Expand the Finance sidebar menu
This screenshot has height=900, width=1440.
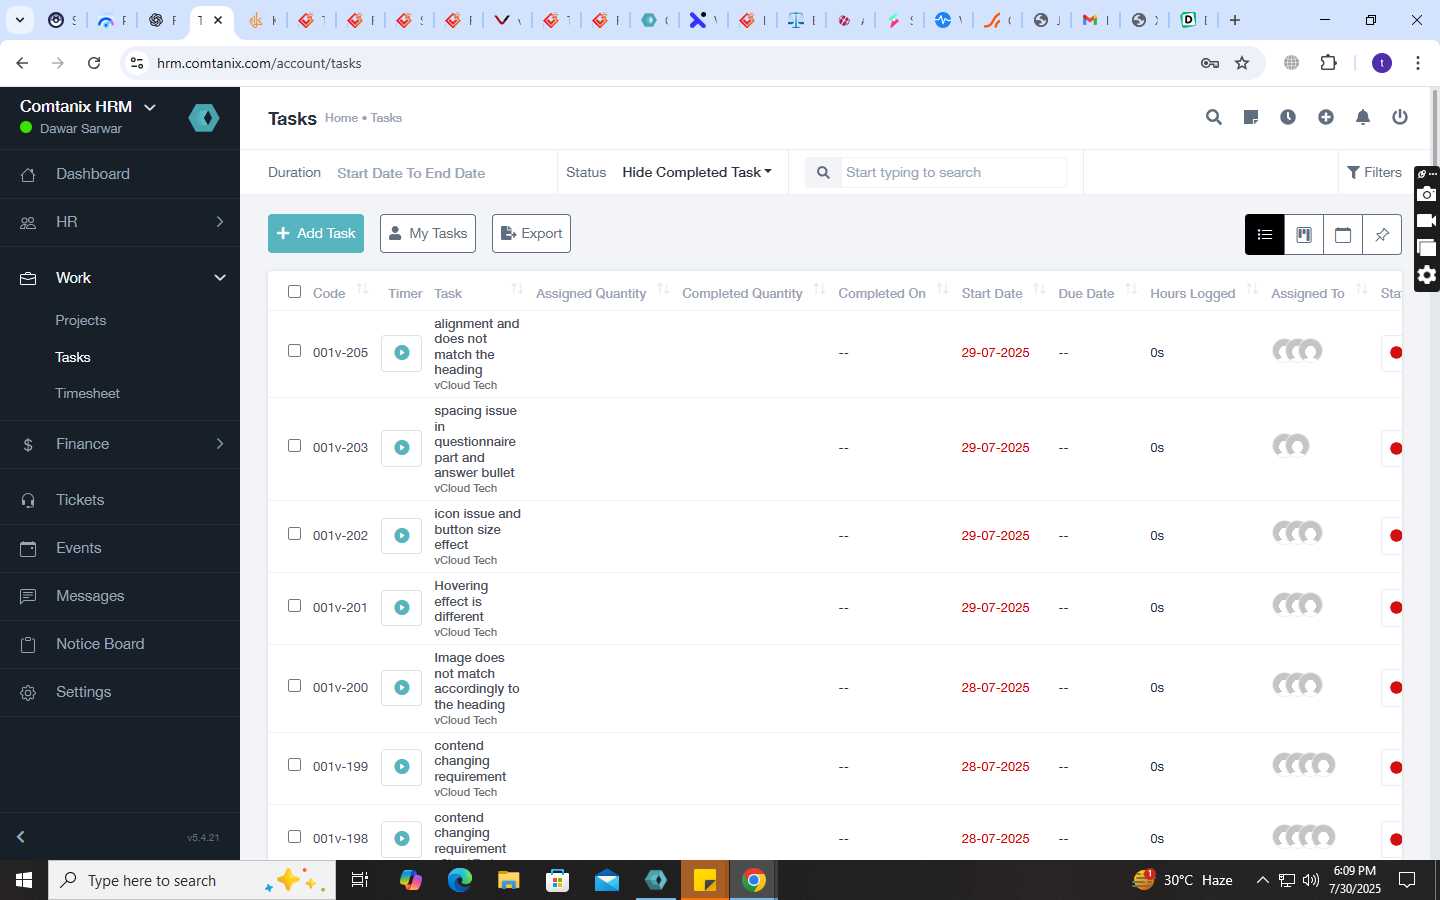[x=120, y=444]
